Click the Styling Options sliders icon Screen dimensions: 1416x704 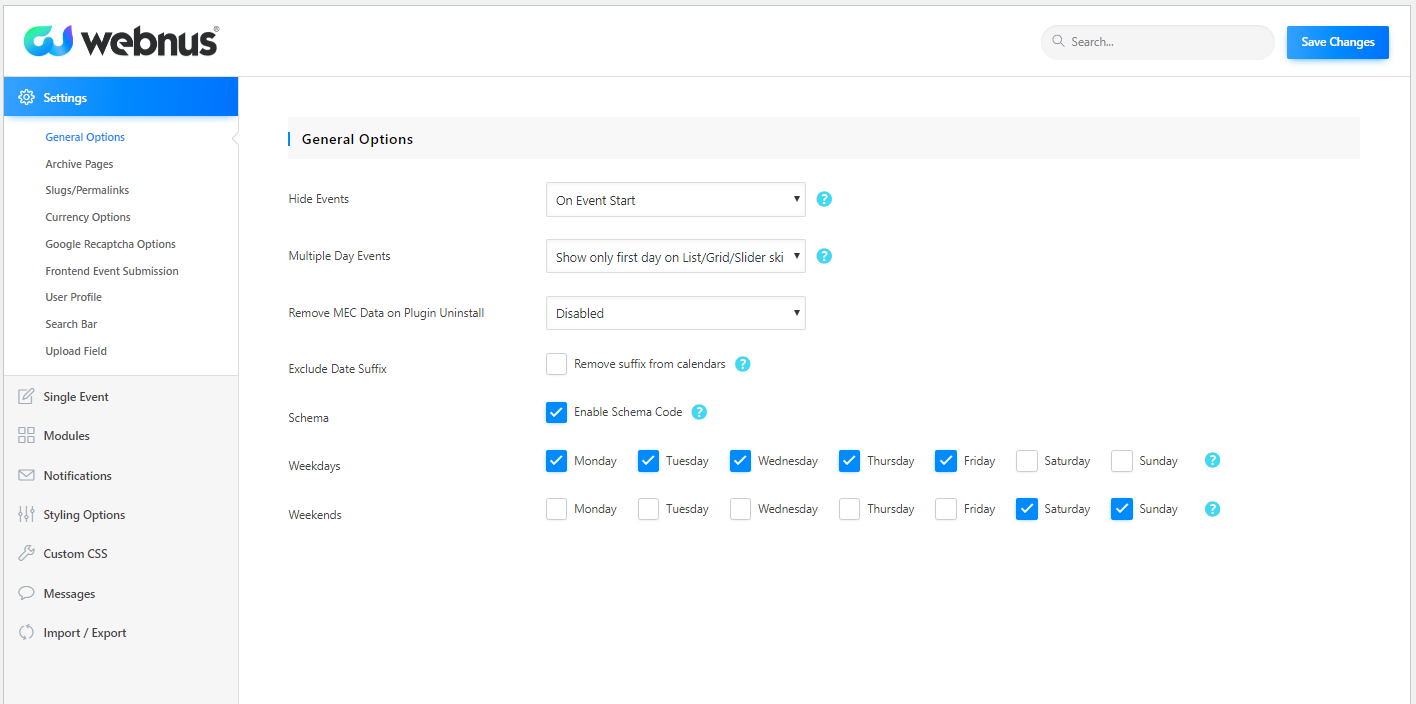(x=27, y=515)
